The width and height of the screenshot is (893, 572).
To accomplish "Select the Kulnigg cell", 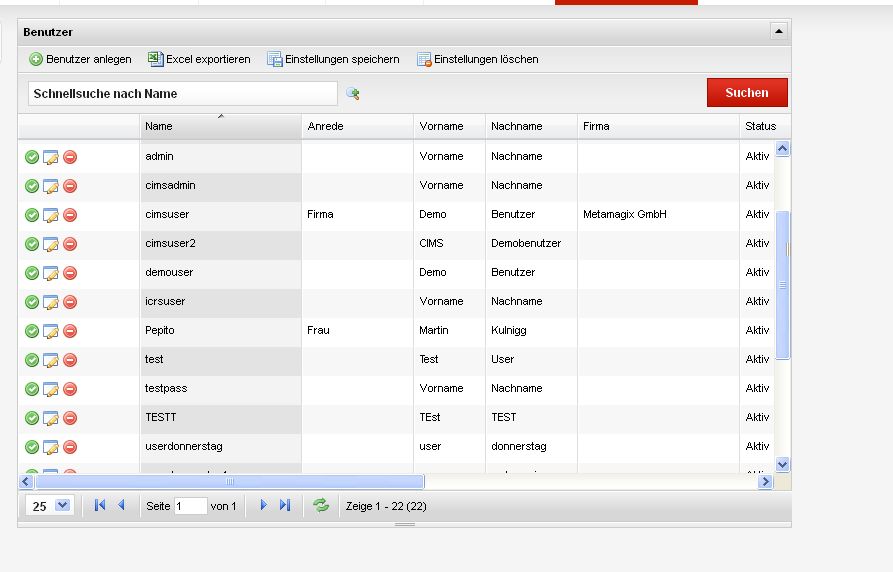I will click(x=531, y=331).
